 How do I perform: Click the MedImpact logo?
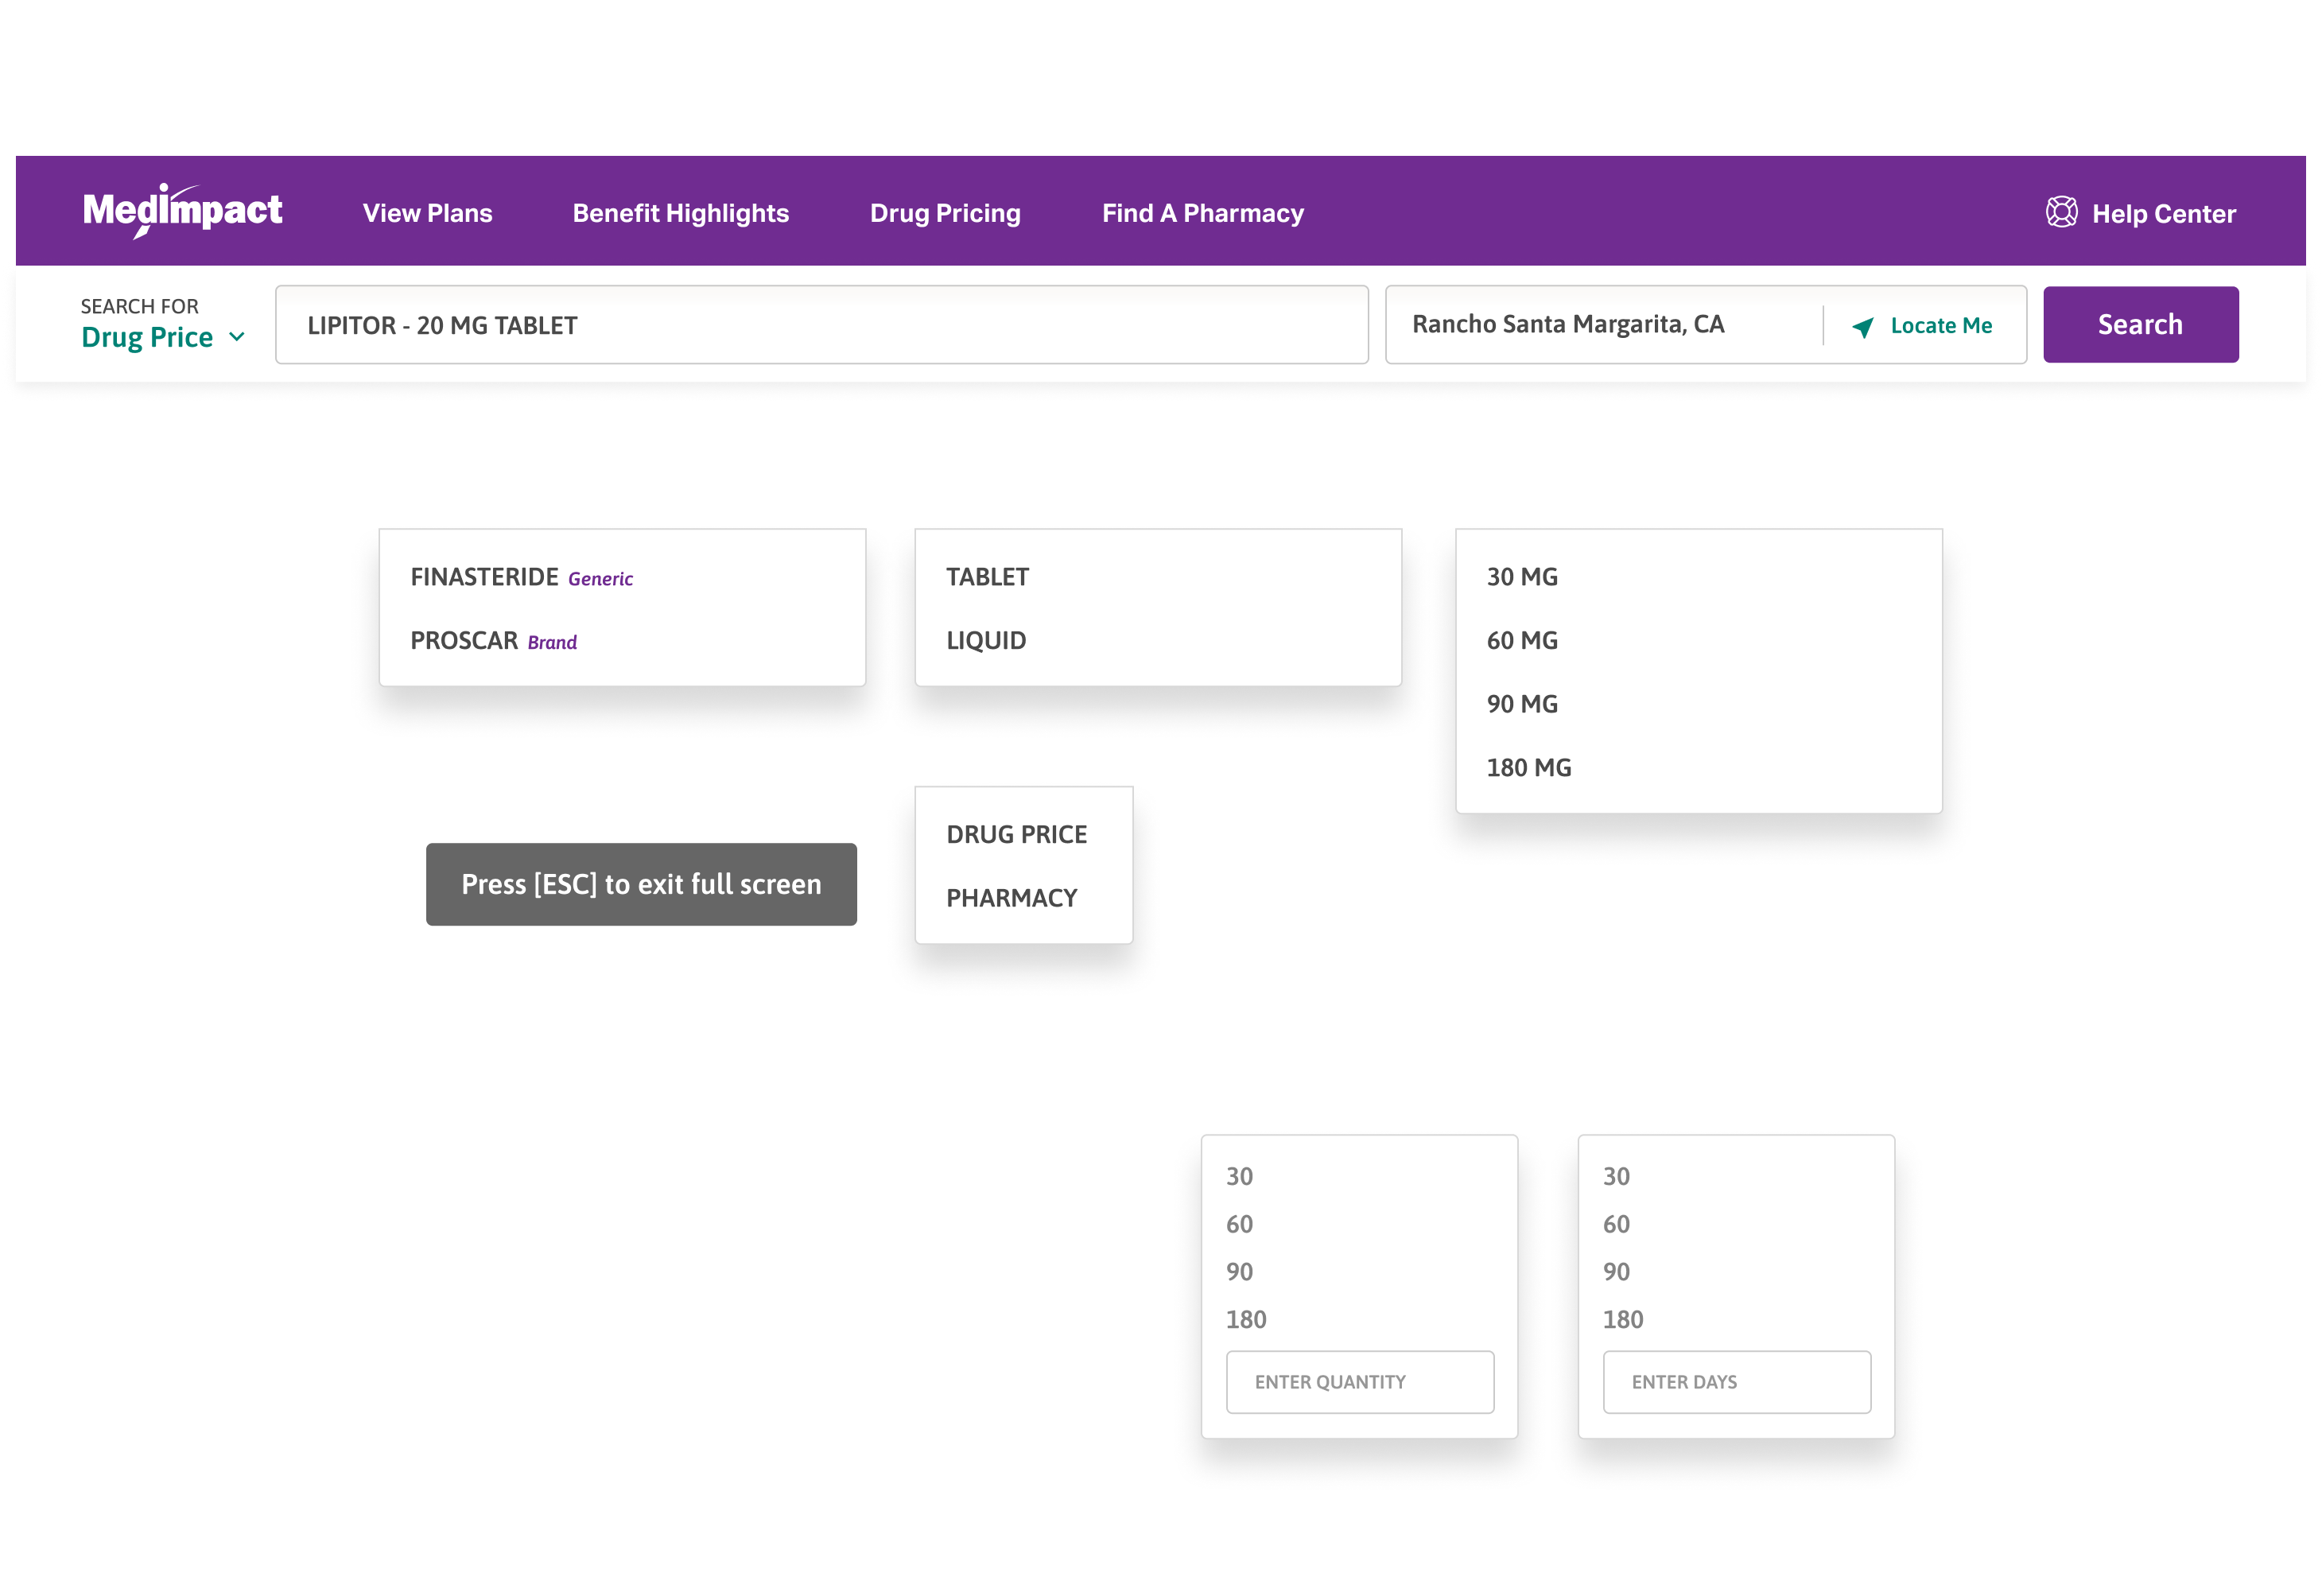182,211
